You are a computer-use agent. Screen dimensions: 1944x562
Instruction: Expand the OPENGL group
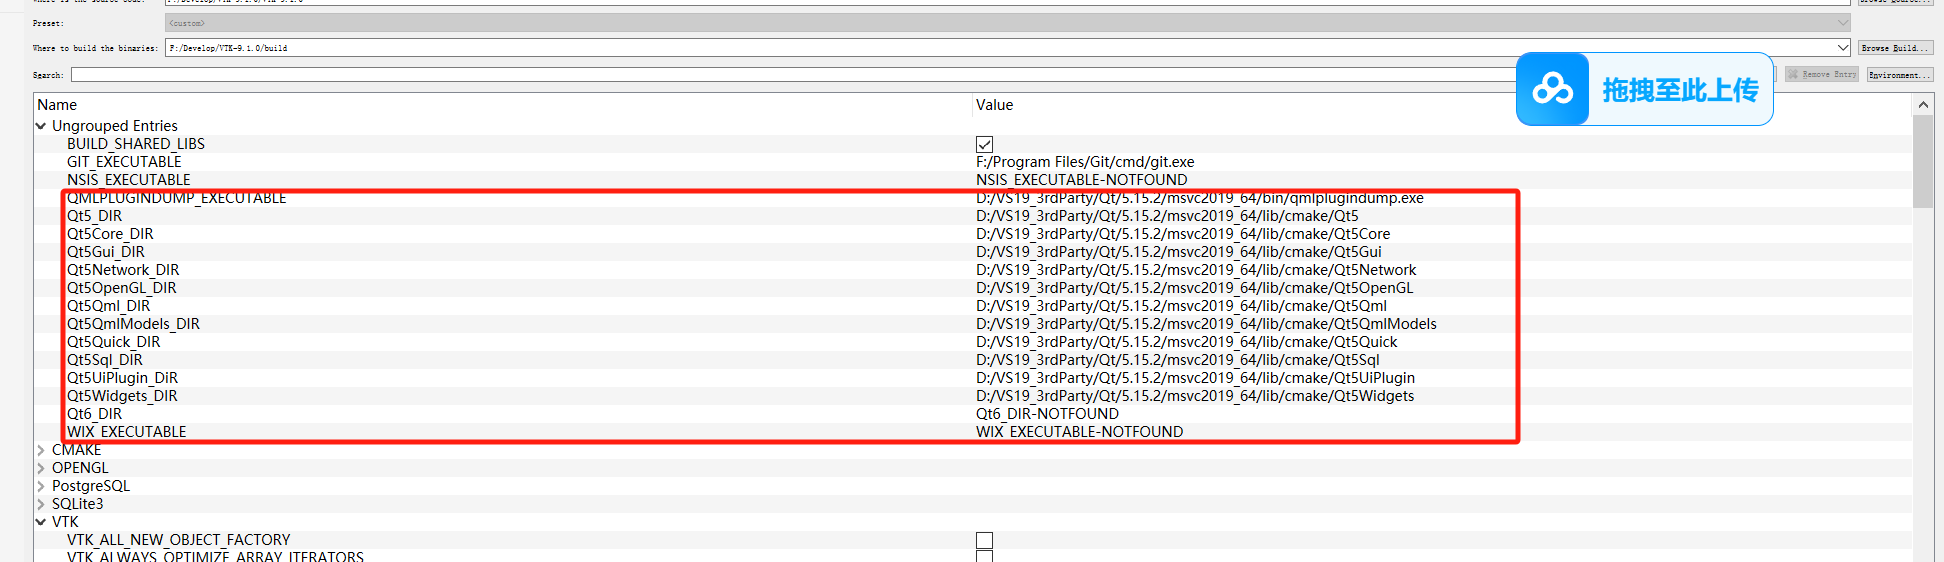[x=41, y=468]
